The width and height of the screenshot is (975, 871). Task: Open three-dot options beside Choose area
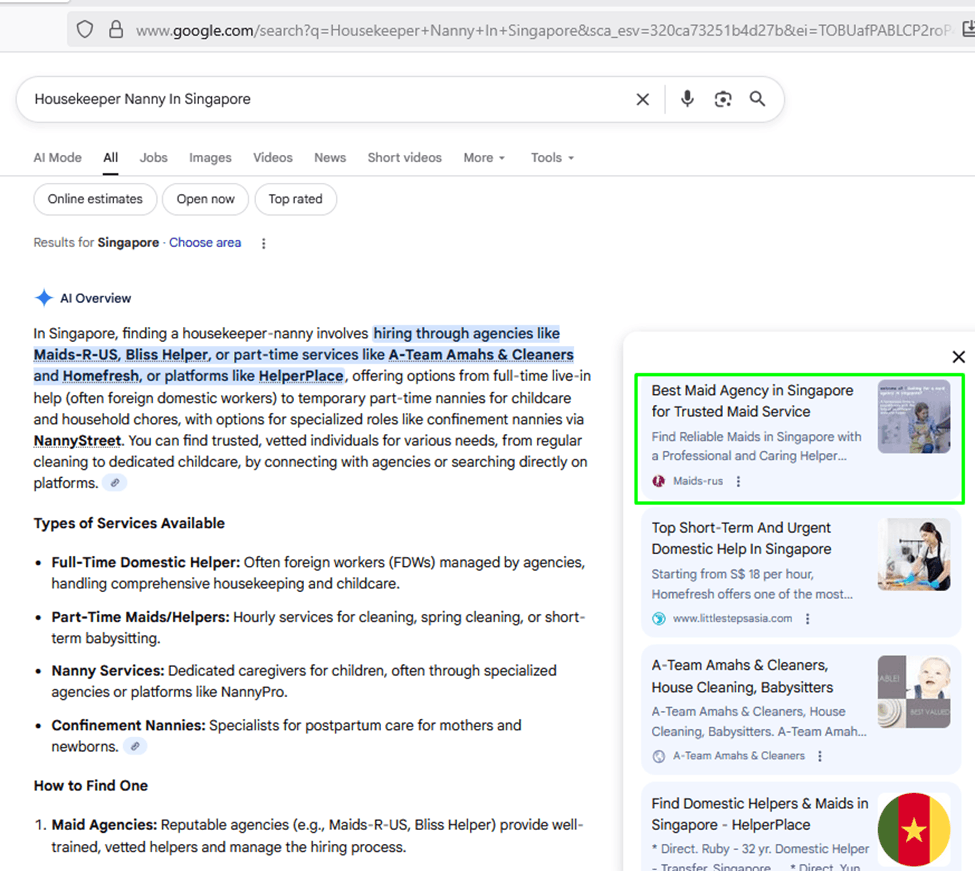point(264,243)
